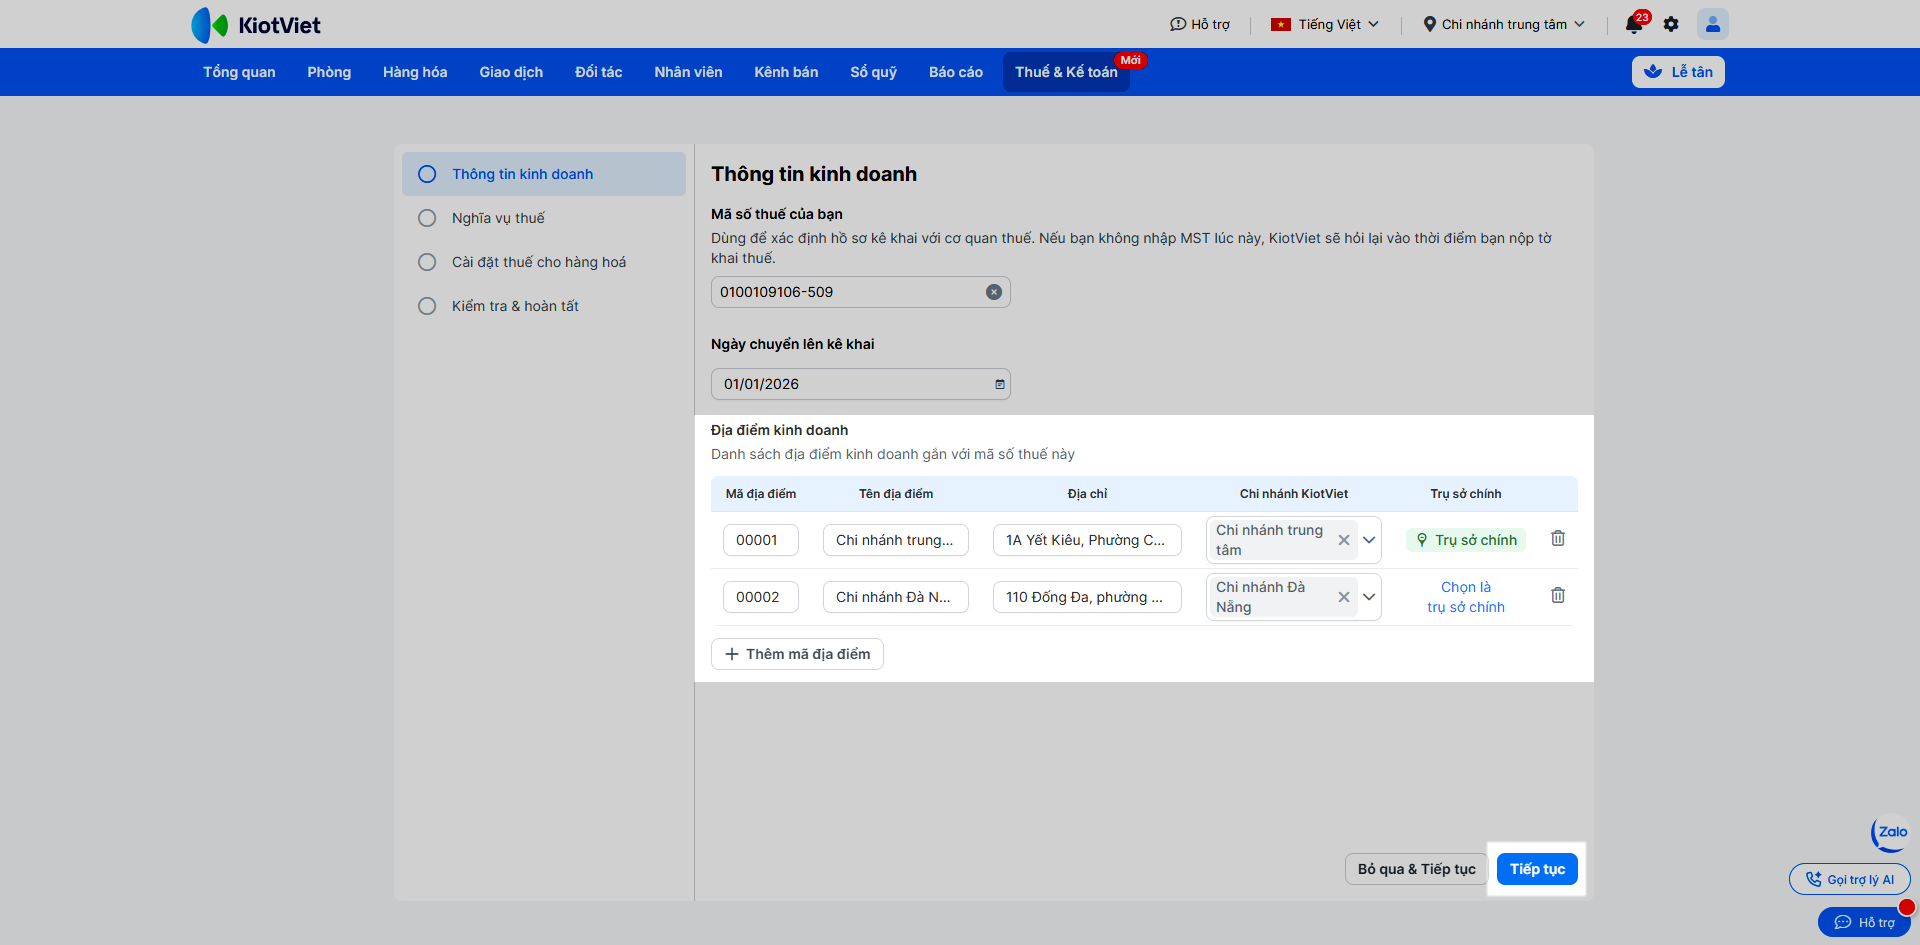Open the user account avatar

click(1713, 24)
